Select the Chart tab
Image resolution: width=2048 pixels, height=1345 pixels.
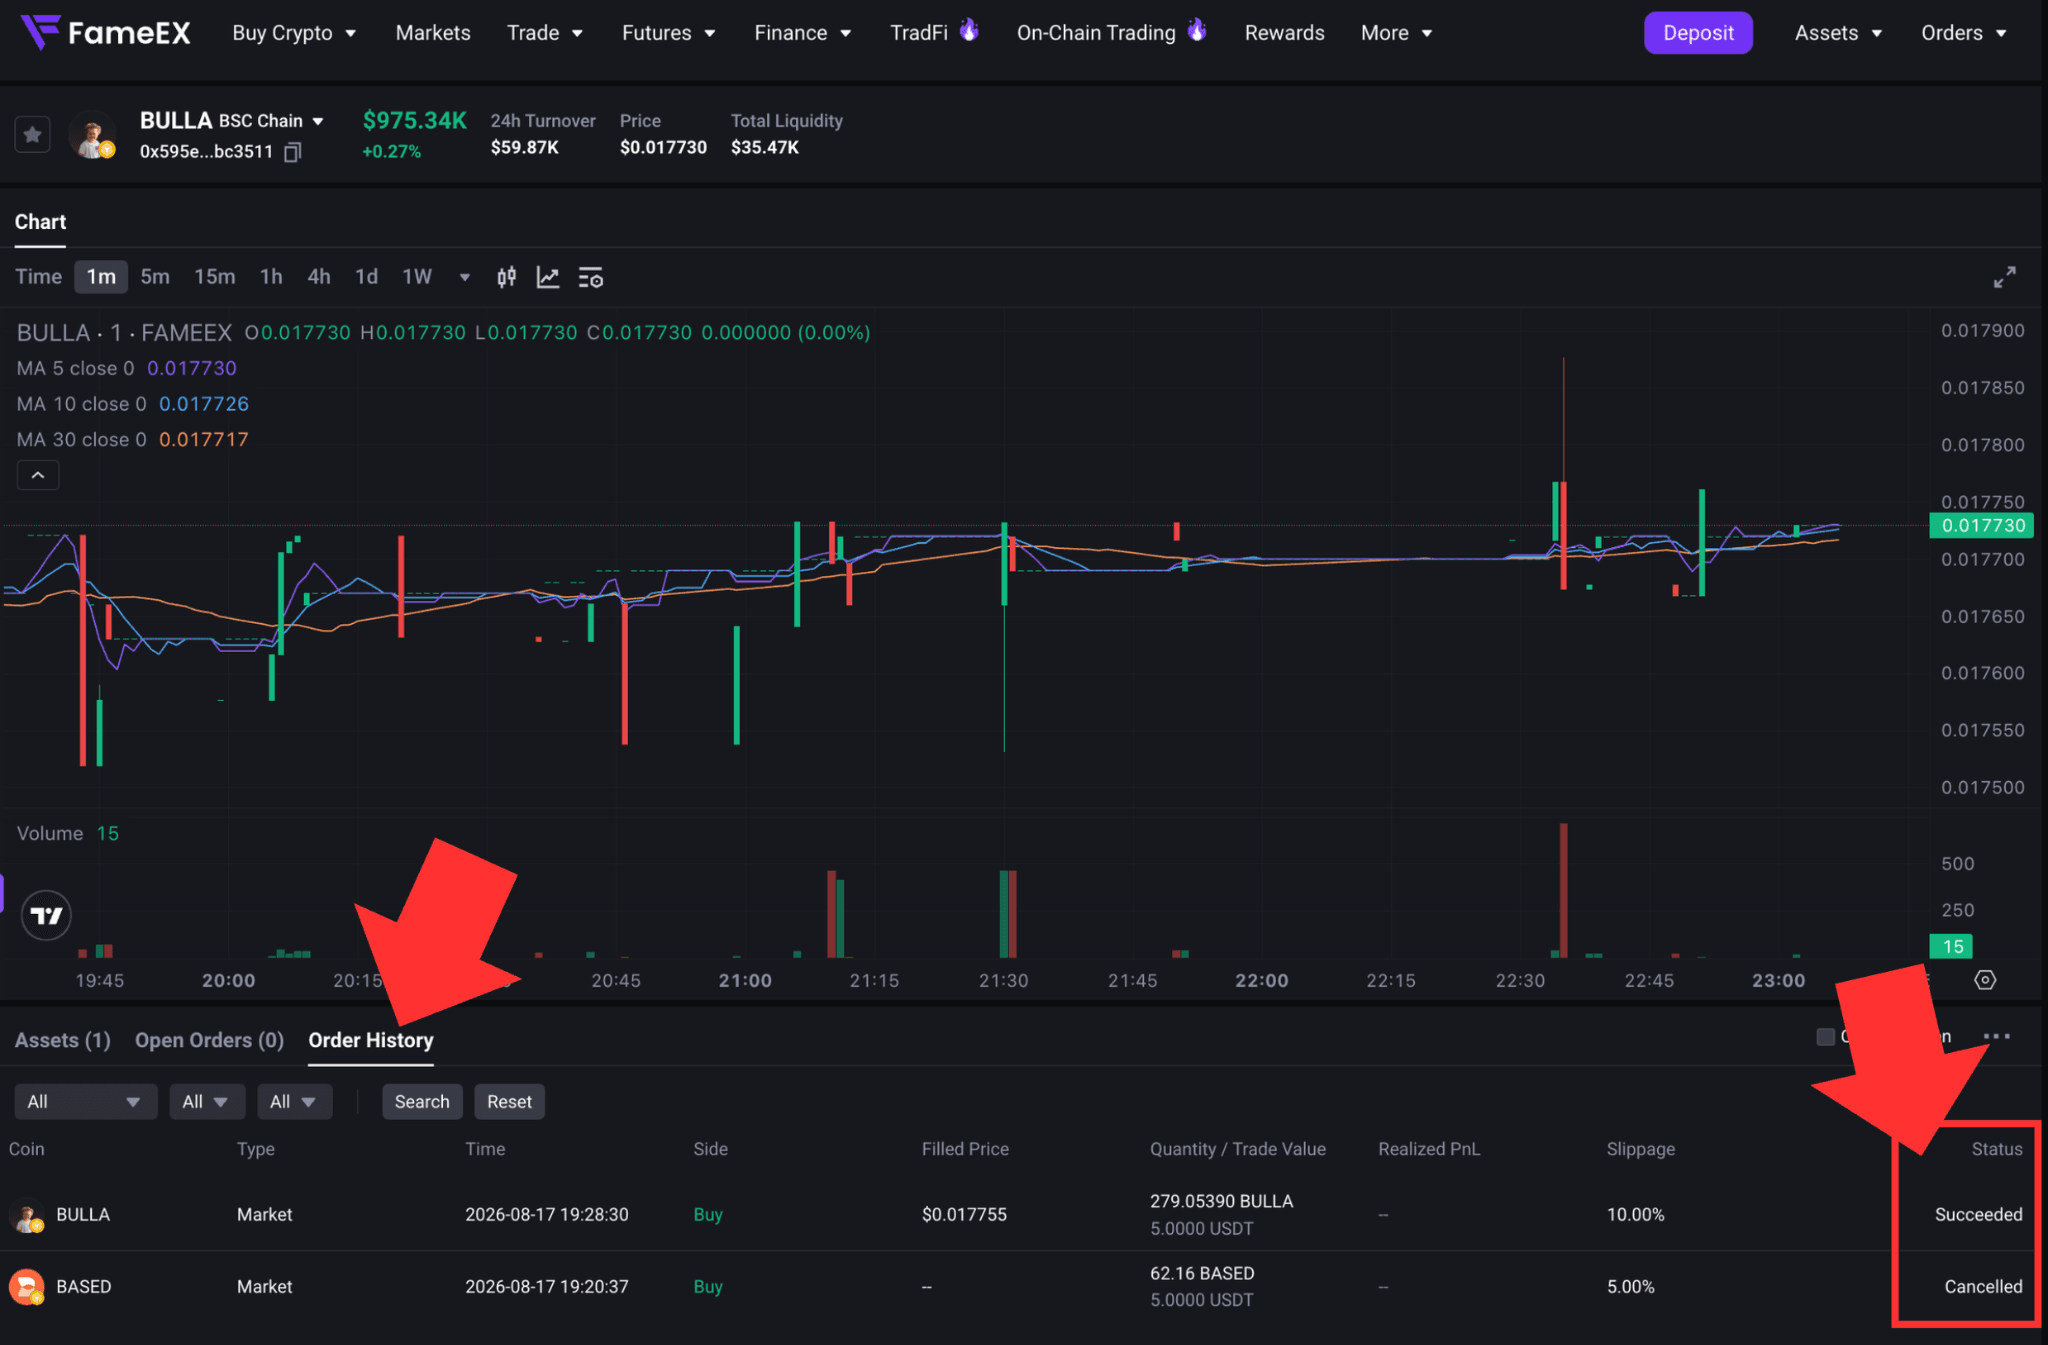tap(40, 222)
